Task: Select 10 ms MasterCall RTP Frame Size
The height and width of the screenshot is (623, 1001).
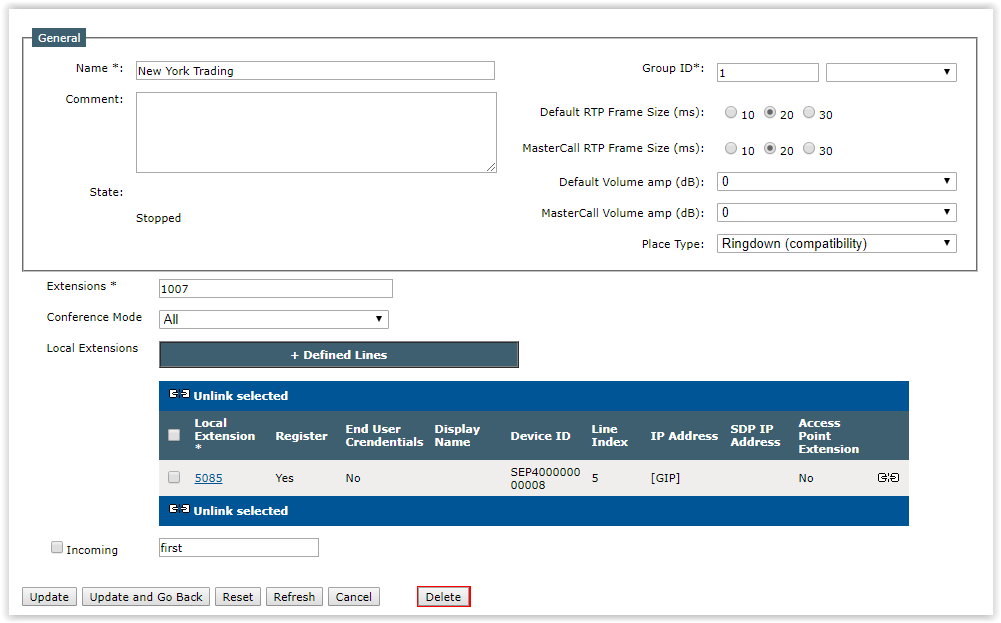Action: tap(731, 148)
